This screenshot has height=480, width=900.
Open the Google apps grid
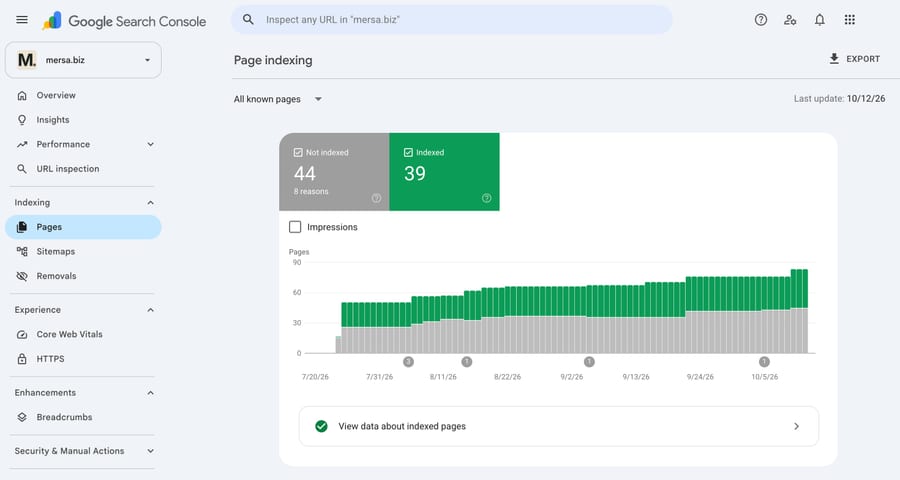click(x=849, y=20)
